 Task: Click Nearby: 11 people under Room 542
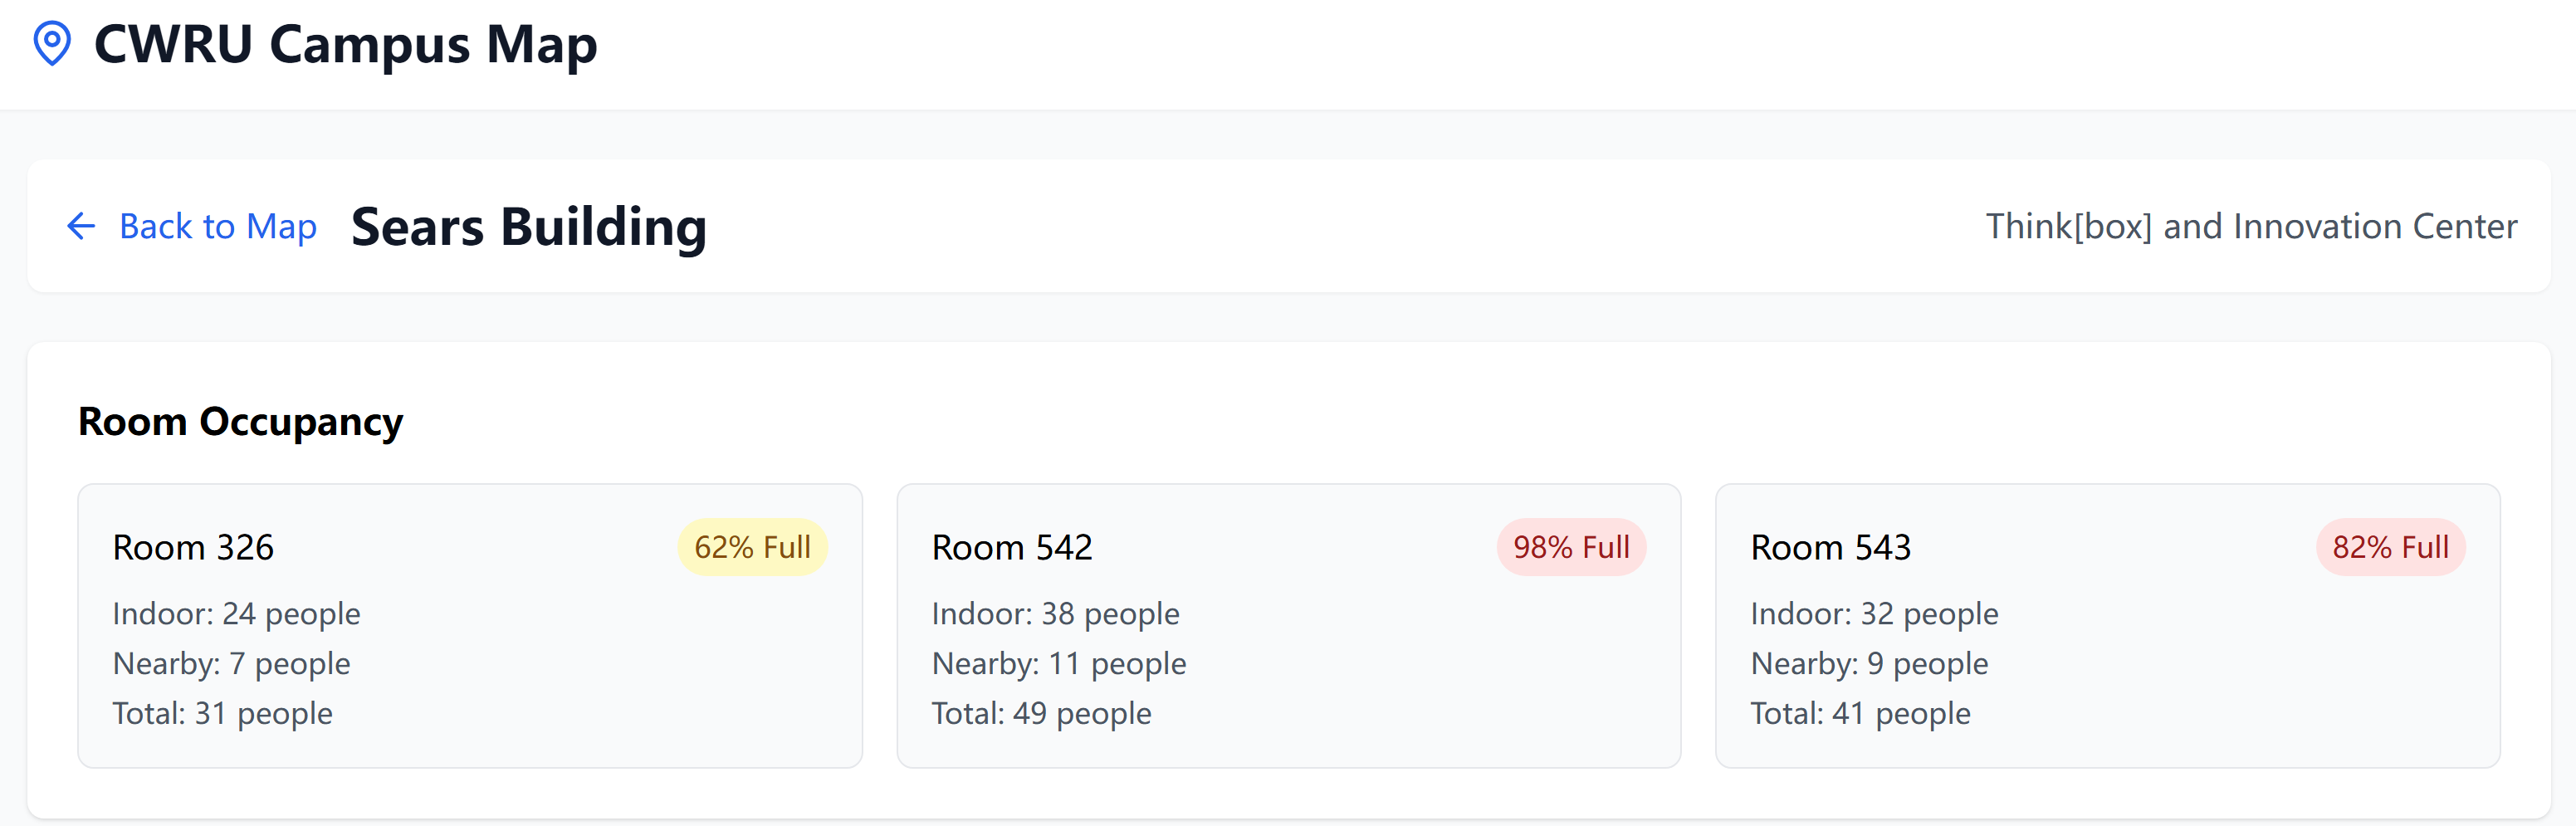pyautogui.click(x=1058, y=663)
